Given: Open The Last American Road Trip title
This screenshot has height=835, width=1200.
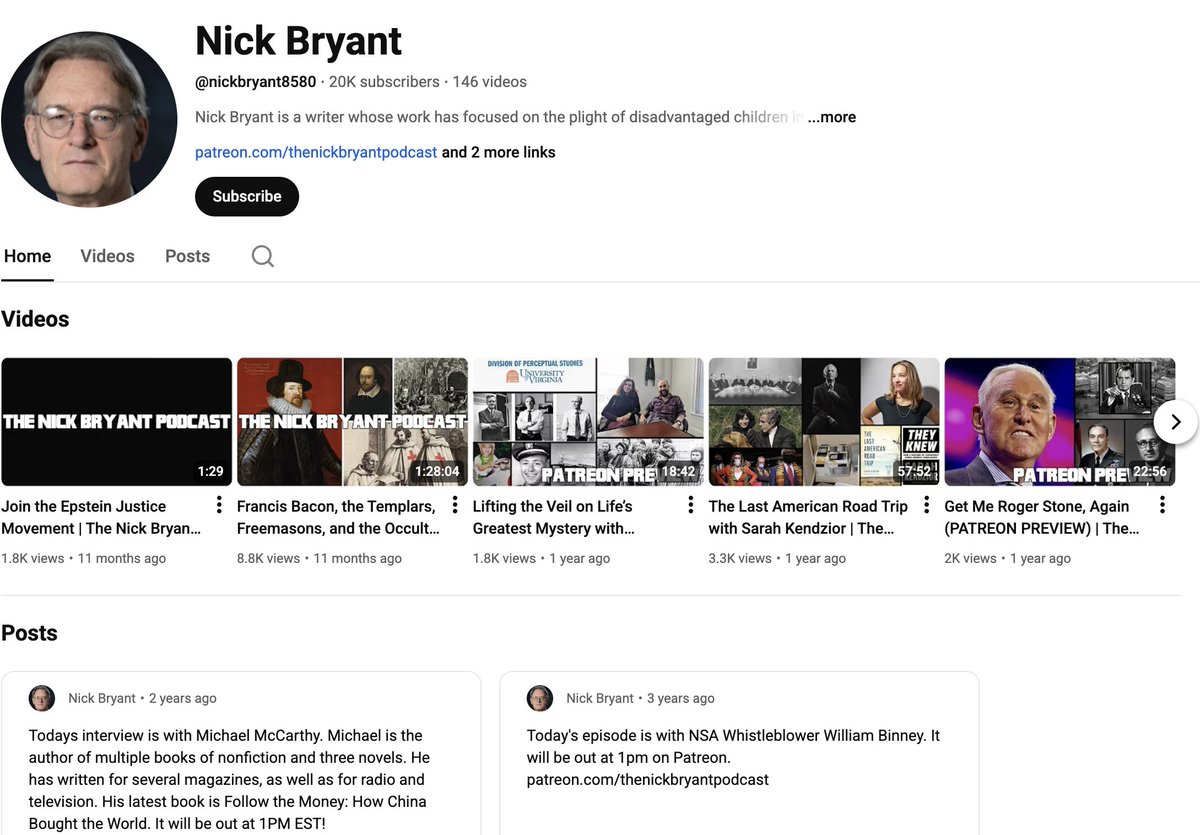Looking at the screenshot, I should pyautogui.click(x=808, y=517).
